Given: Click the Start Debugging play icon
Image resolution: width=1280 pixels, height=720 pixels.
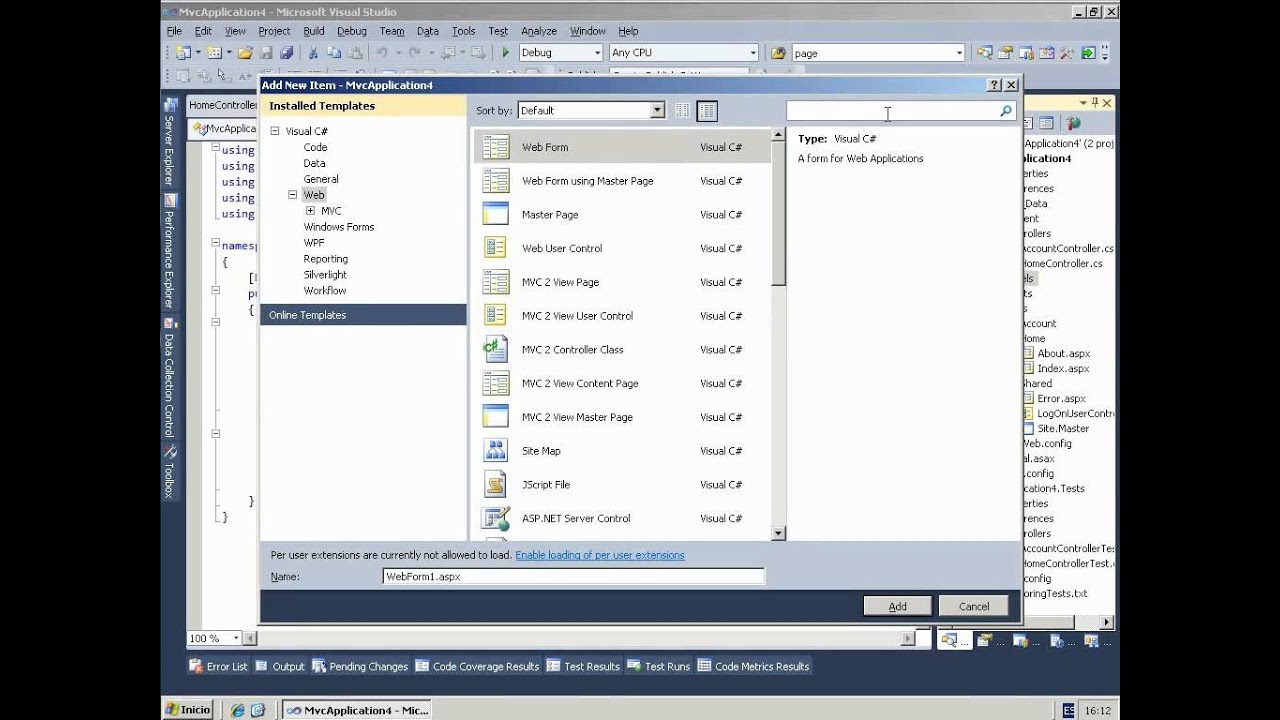Looking at the screenshot, I should pyautogui.click(x=505, y=53).
